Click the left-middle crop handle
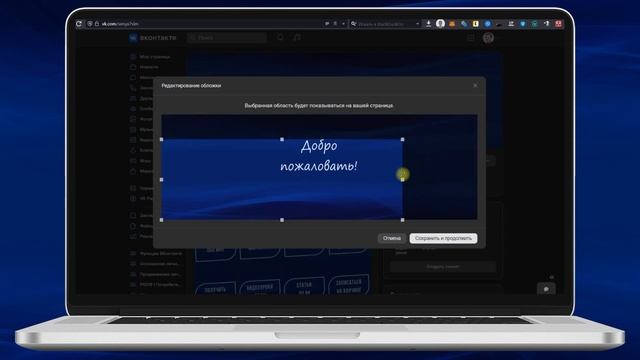 click(x=162, y=180)
